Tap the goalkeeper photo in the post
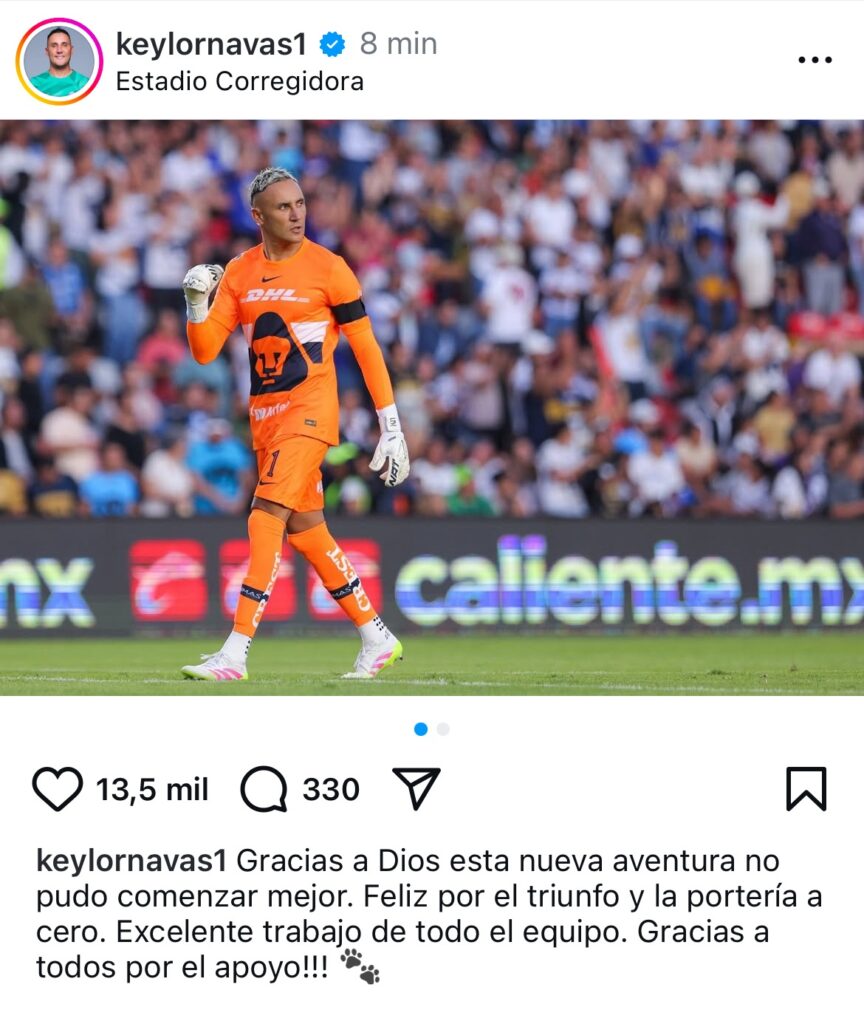864x1024 pixels. tap(432, 408)
